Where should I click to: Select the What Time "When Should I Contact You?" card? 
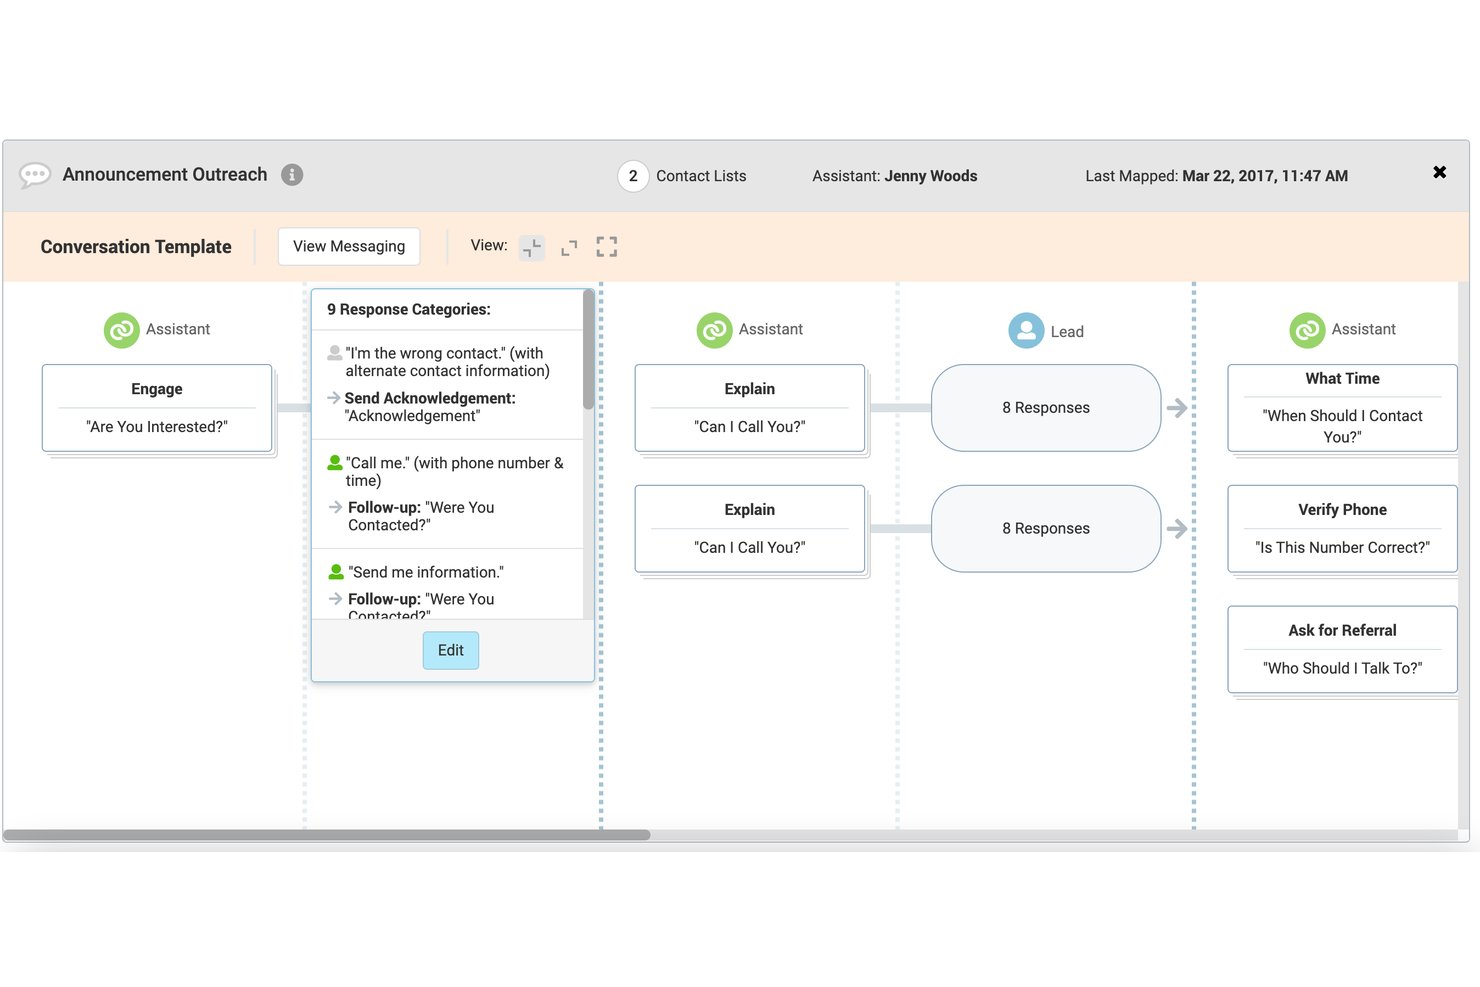coord(1342,408)
